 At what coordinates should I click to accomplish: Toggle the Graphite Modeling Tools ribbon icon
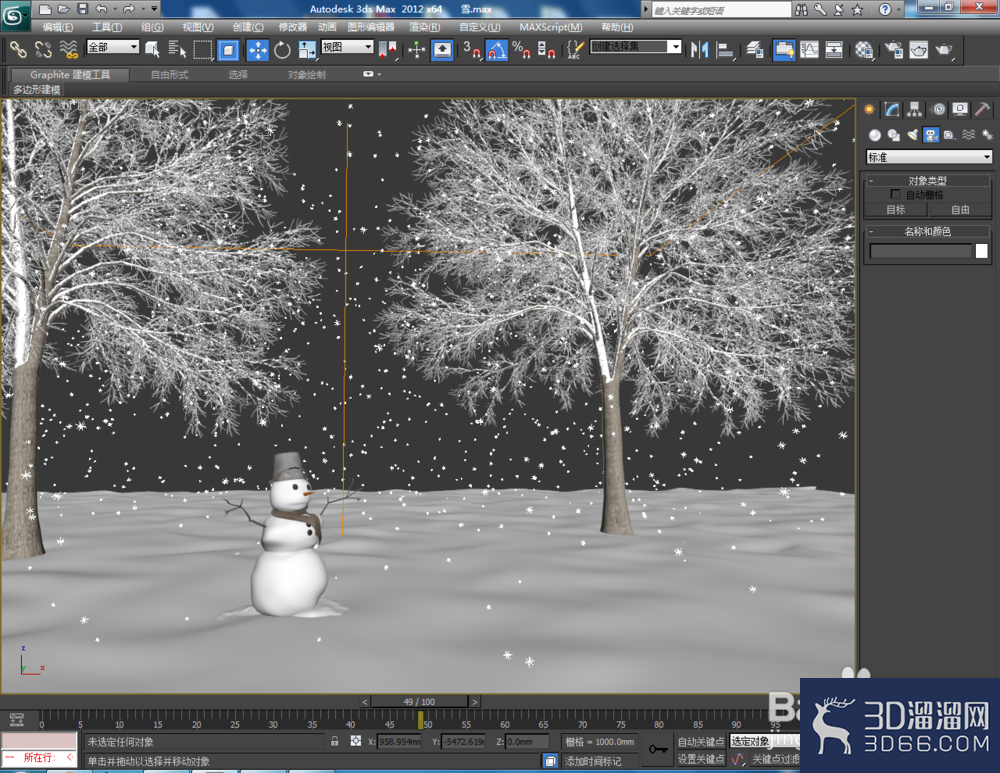click(784, 49)
